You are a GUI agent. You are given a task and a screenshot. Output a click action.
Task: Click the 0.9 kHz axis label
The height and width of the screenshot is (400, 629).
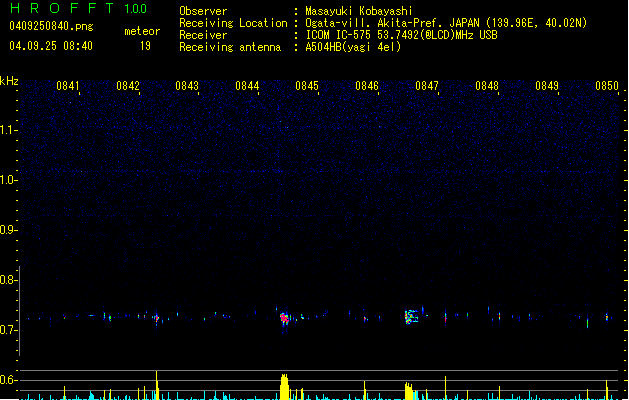8,230
